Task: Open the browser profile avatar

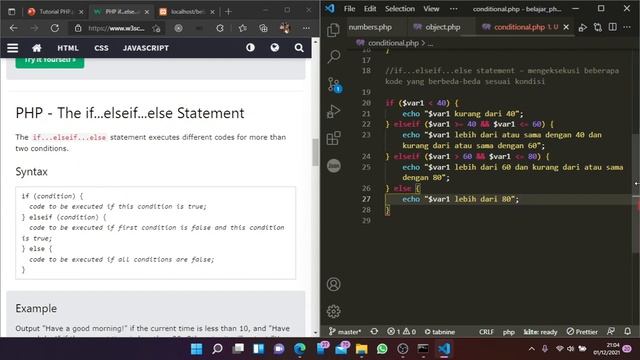Action: (285, 28)
